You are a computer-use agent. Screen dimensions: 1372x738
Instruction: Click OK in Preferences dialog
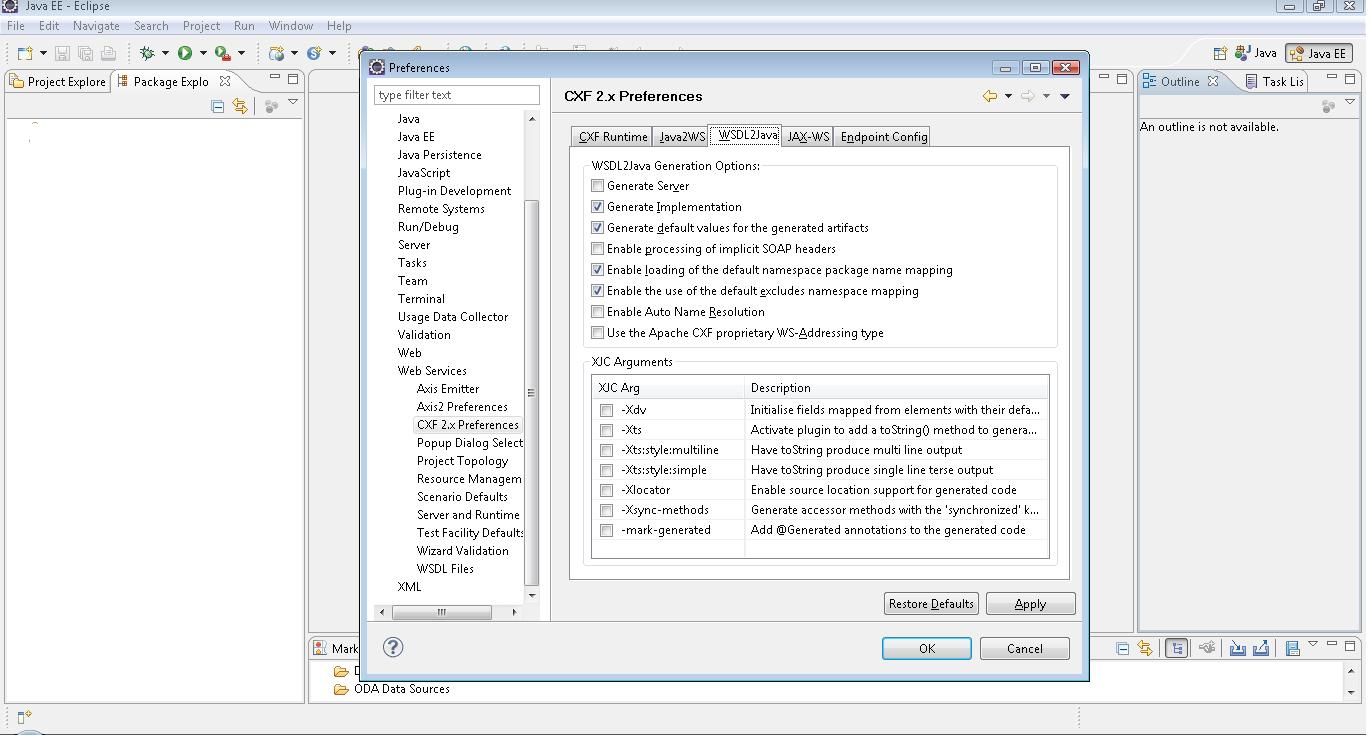tap(927, 649)
